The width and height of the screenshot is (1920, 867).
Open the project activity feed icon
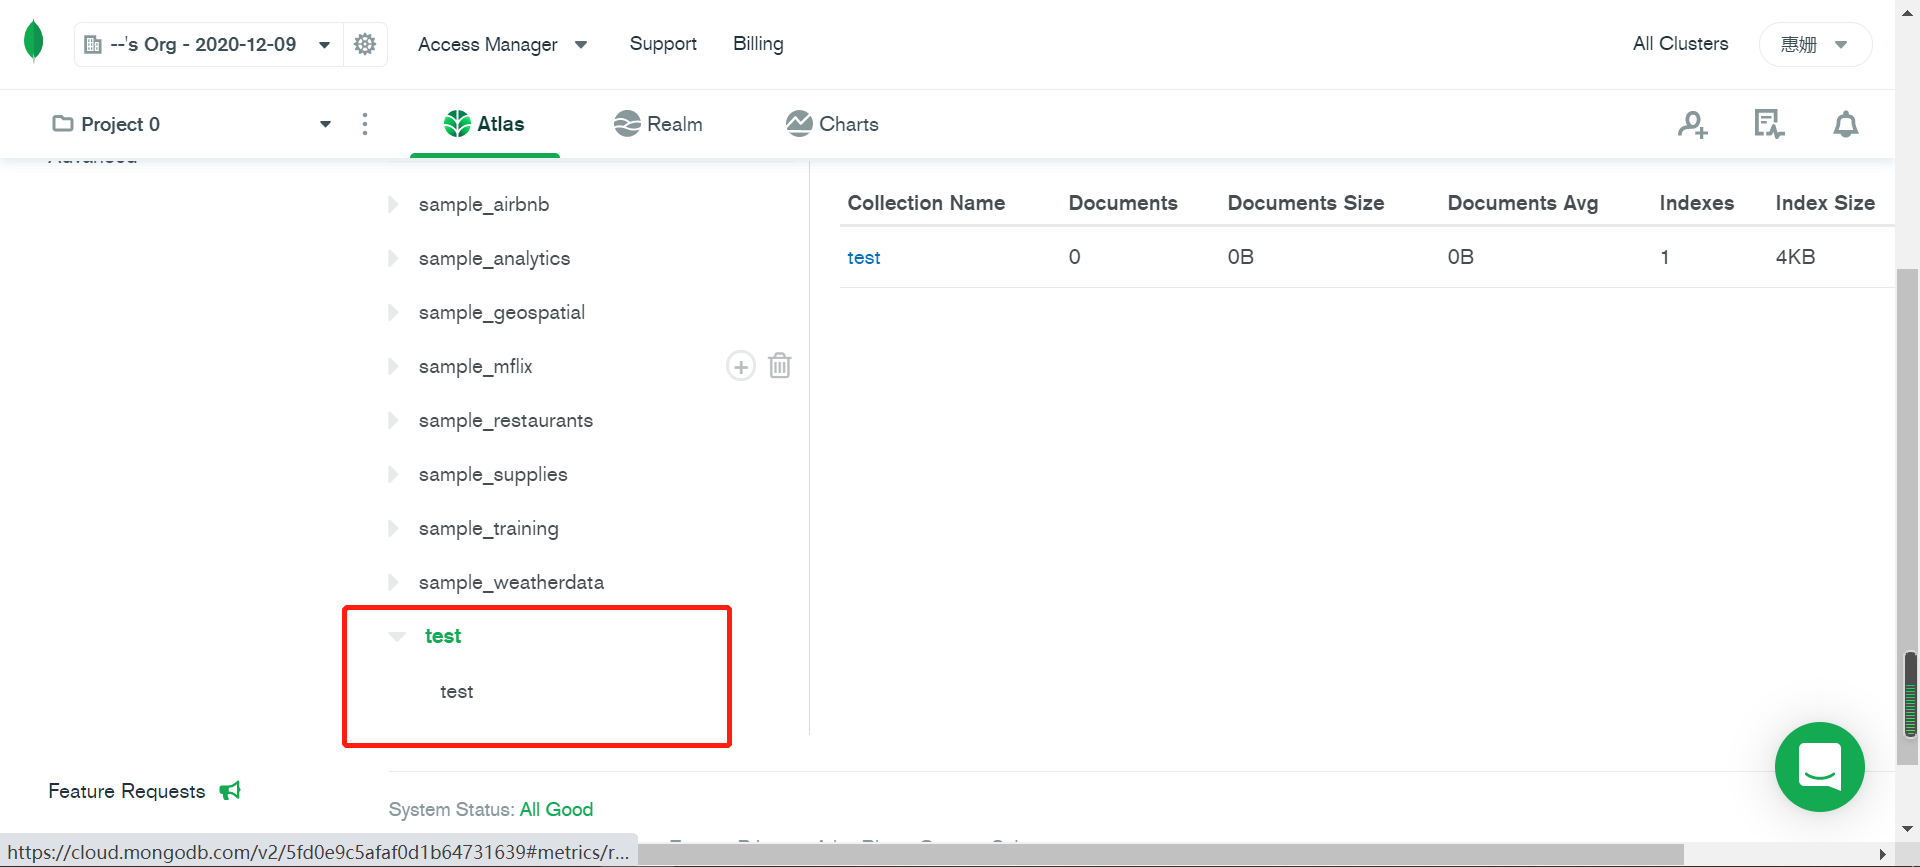[x=1769, y=124]
